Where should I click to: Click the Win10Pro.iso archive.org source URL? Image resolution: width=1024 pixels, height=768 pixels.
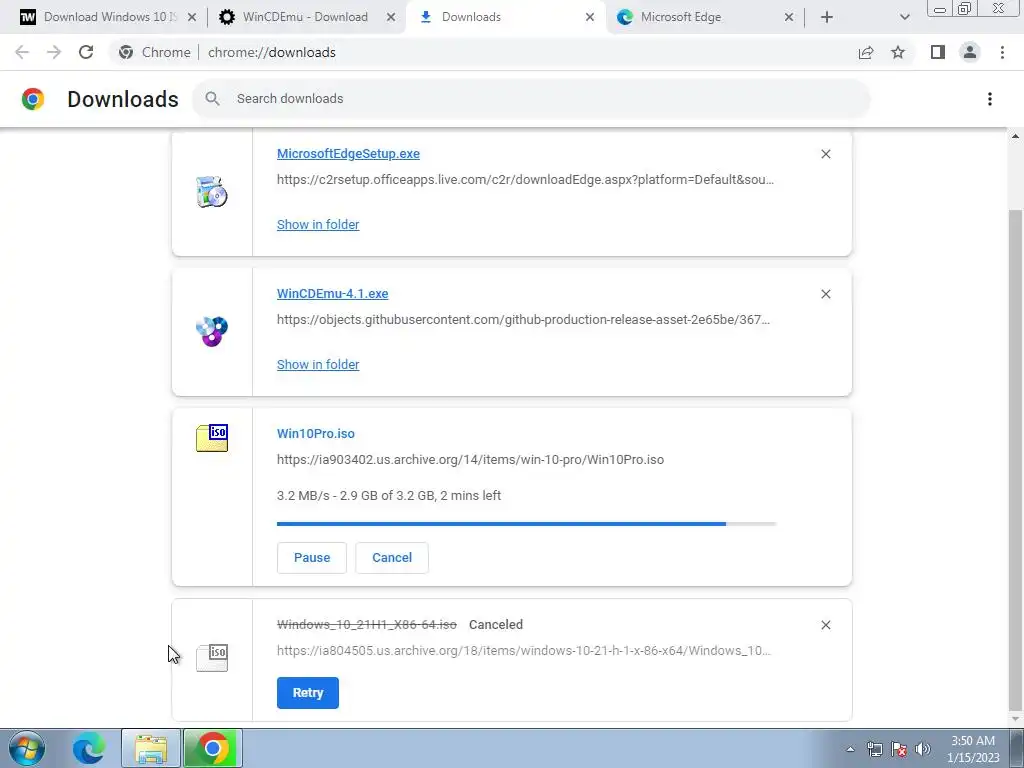(470, 460)
